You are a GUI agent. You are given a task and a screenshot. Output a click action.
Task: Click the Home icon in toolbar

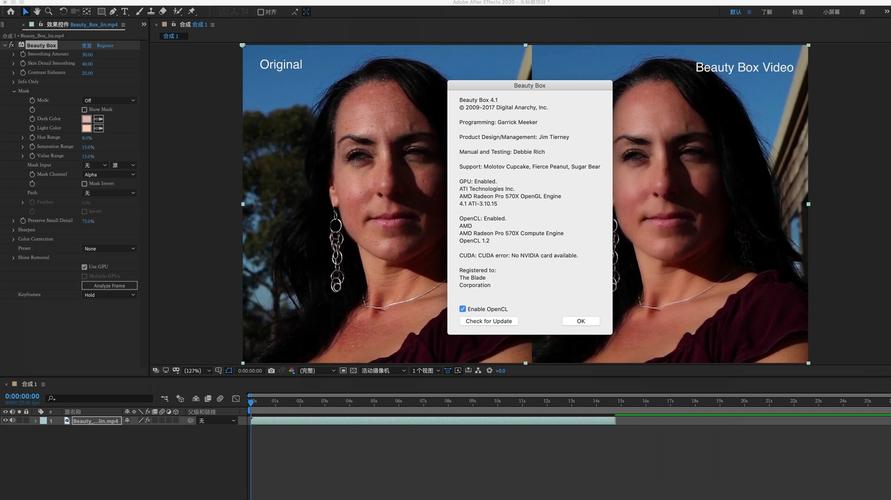click(x=11, y=11)
